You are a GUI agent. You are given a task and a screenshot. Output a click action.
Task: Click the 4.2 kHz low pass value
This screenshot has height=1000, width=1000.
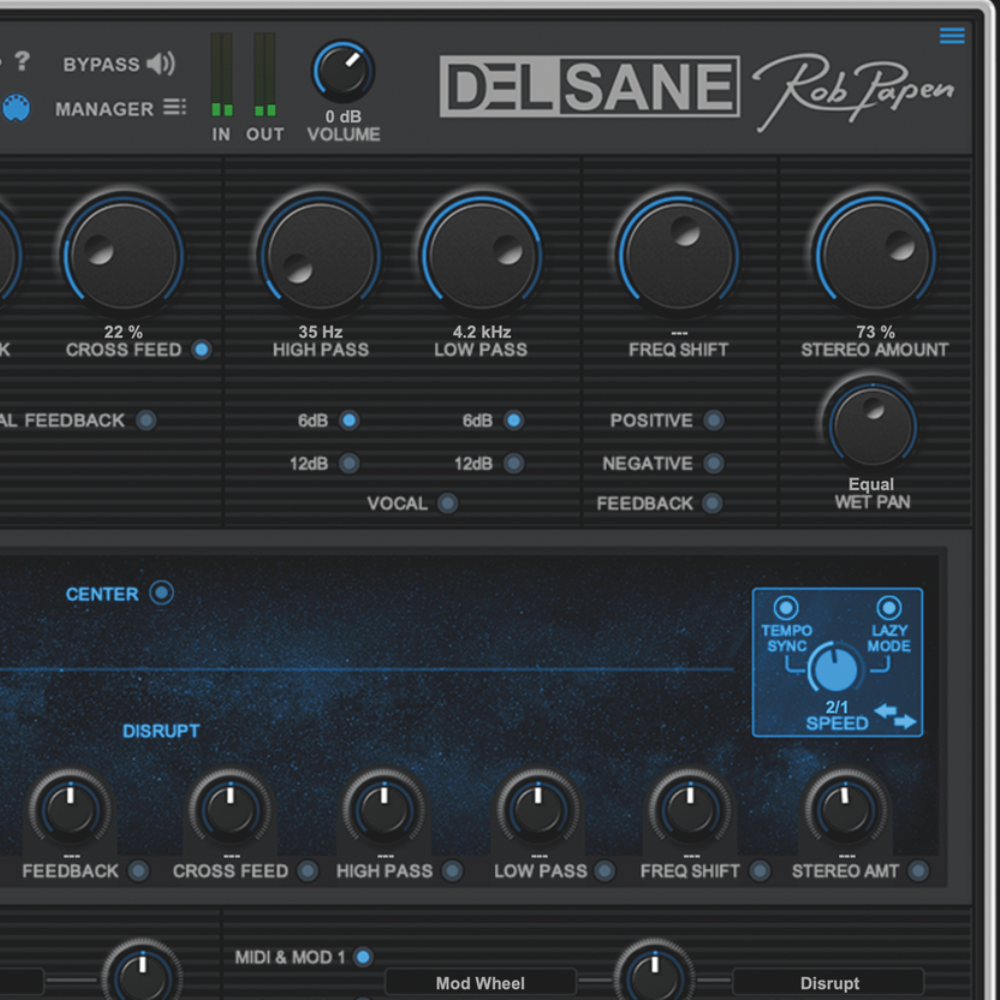click(482, 332)
